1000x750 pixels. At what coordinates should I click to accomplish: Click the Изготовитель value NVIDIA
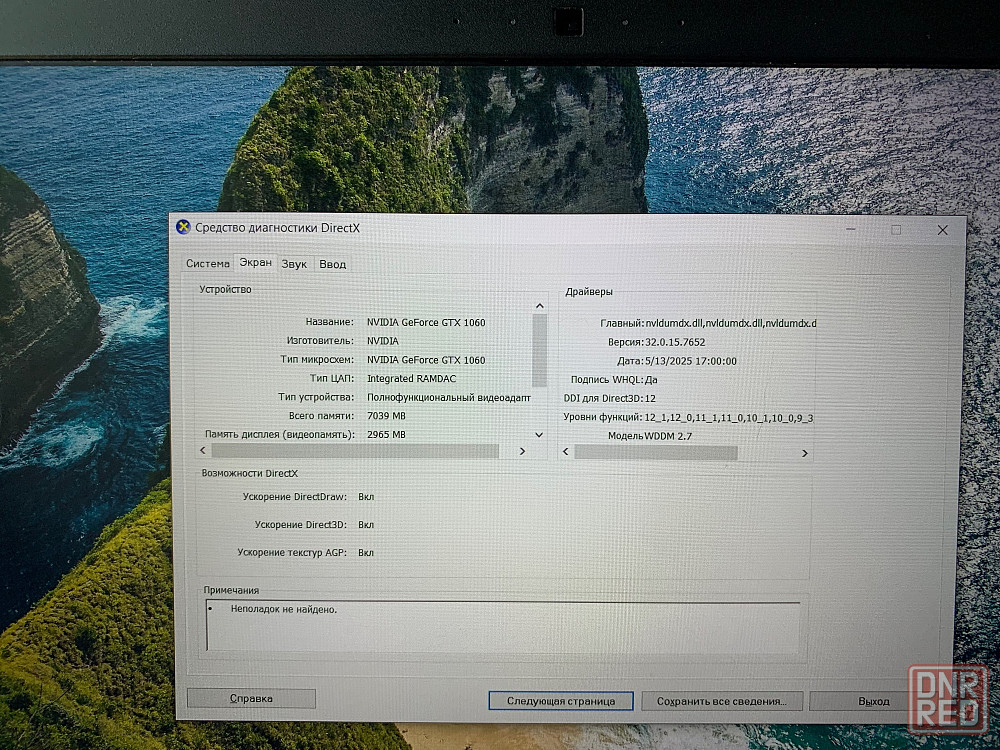point(383,341)
